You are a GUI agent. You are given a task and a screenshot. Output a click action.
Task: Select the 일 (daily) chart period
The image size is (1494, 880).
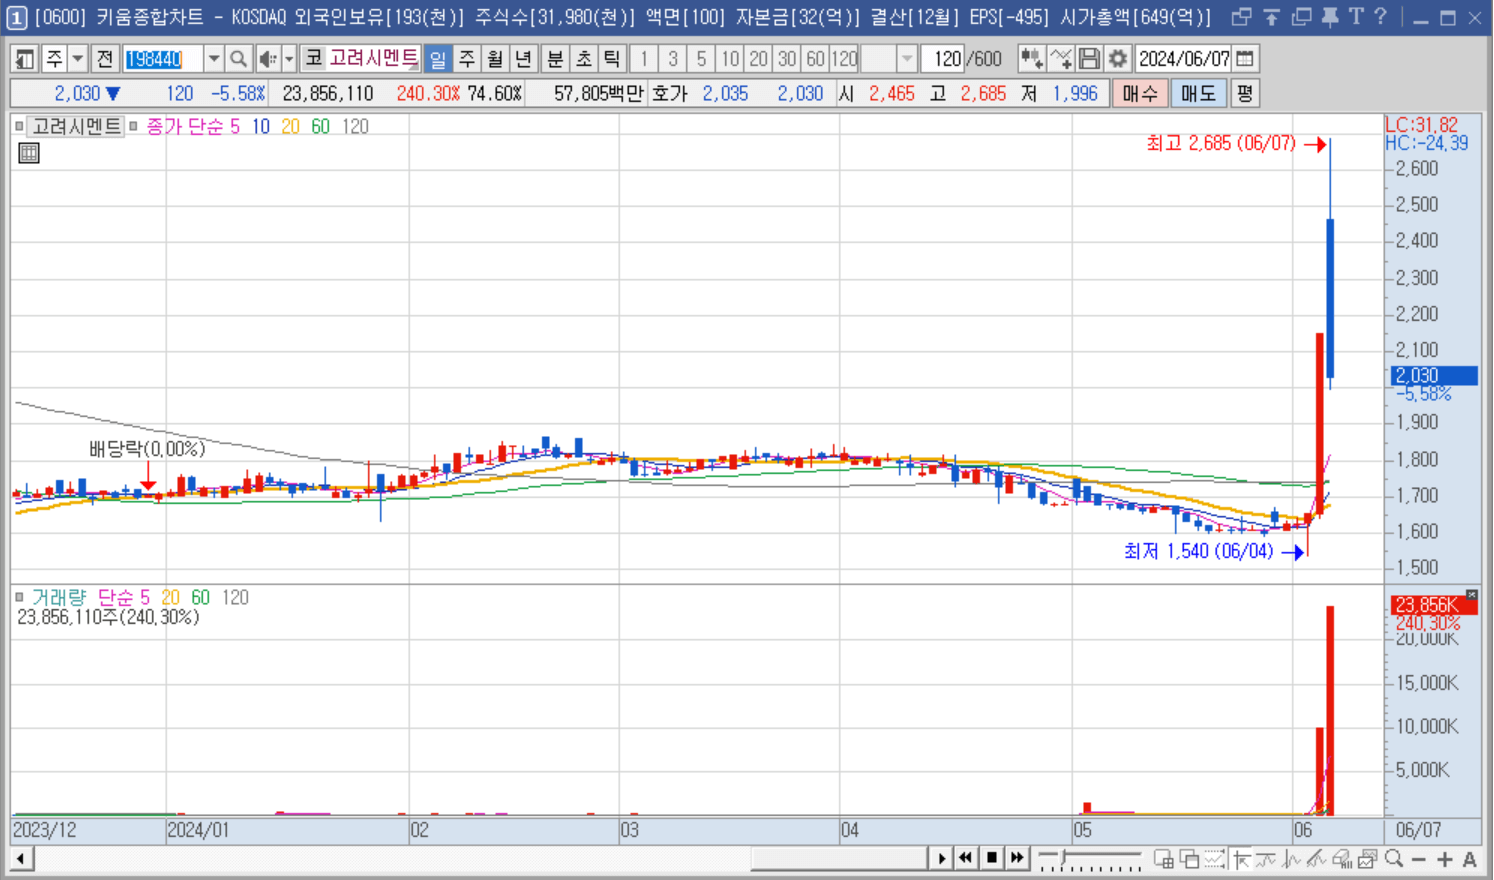[x=438, y=59]
